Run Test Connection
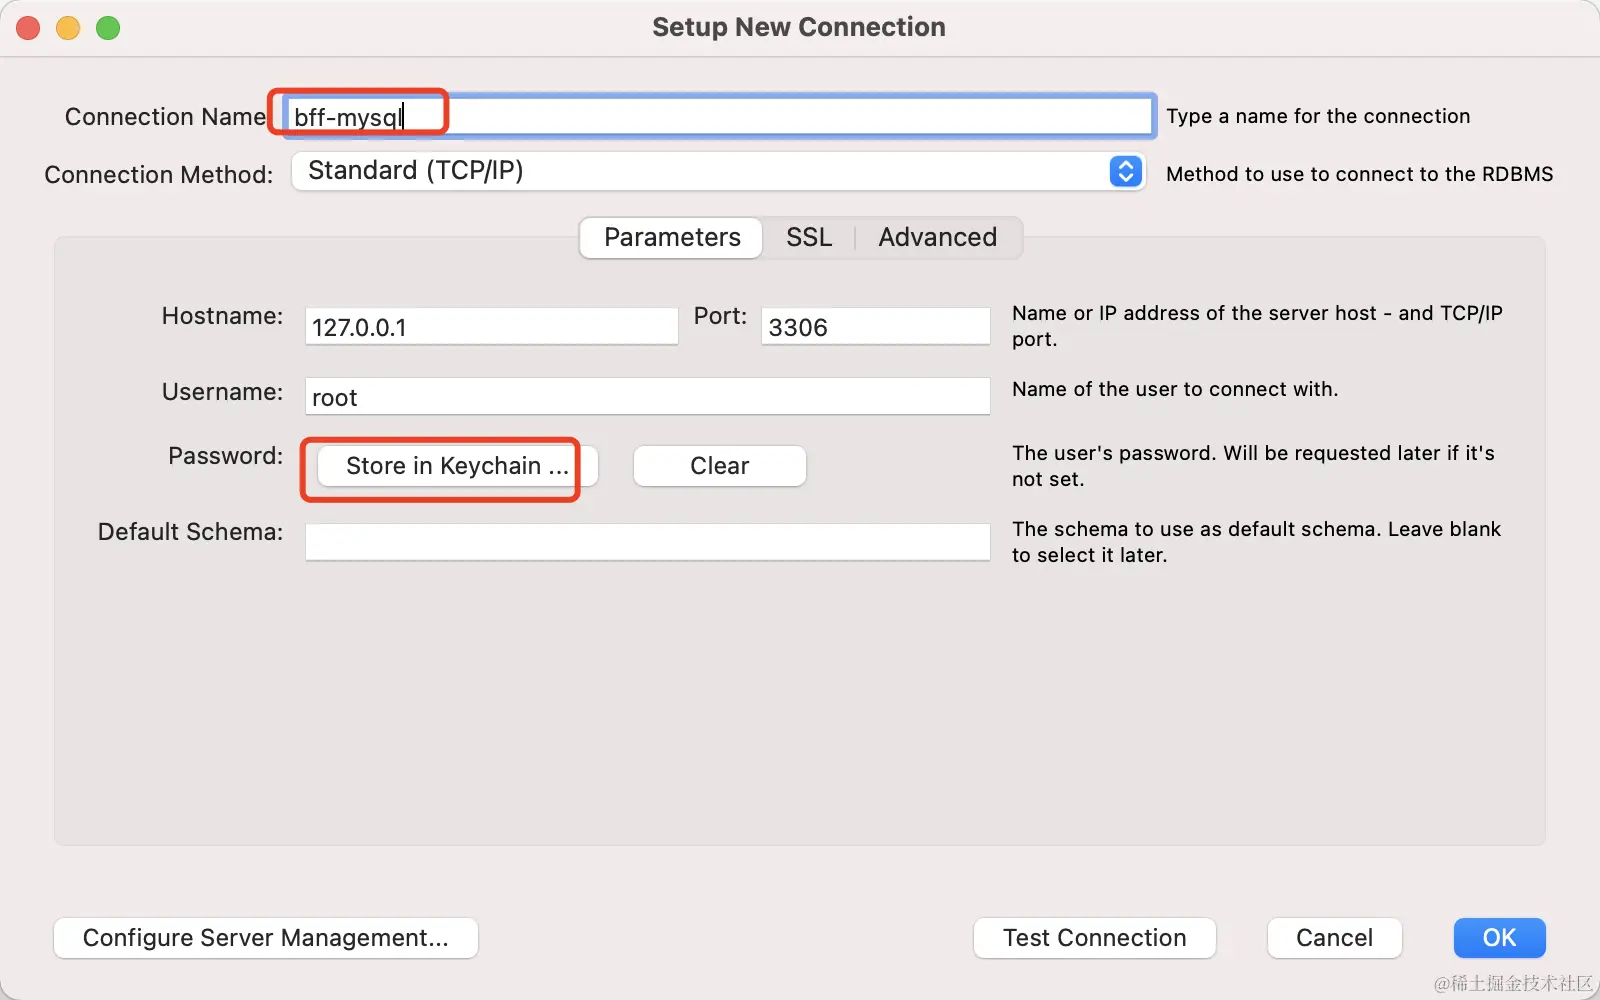This screenshot has width=1600, height=1000. pos(1094,938)
